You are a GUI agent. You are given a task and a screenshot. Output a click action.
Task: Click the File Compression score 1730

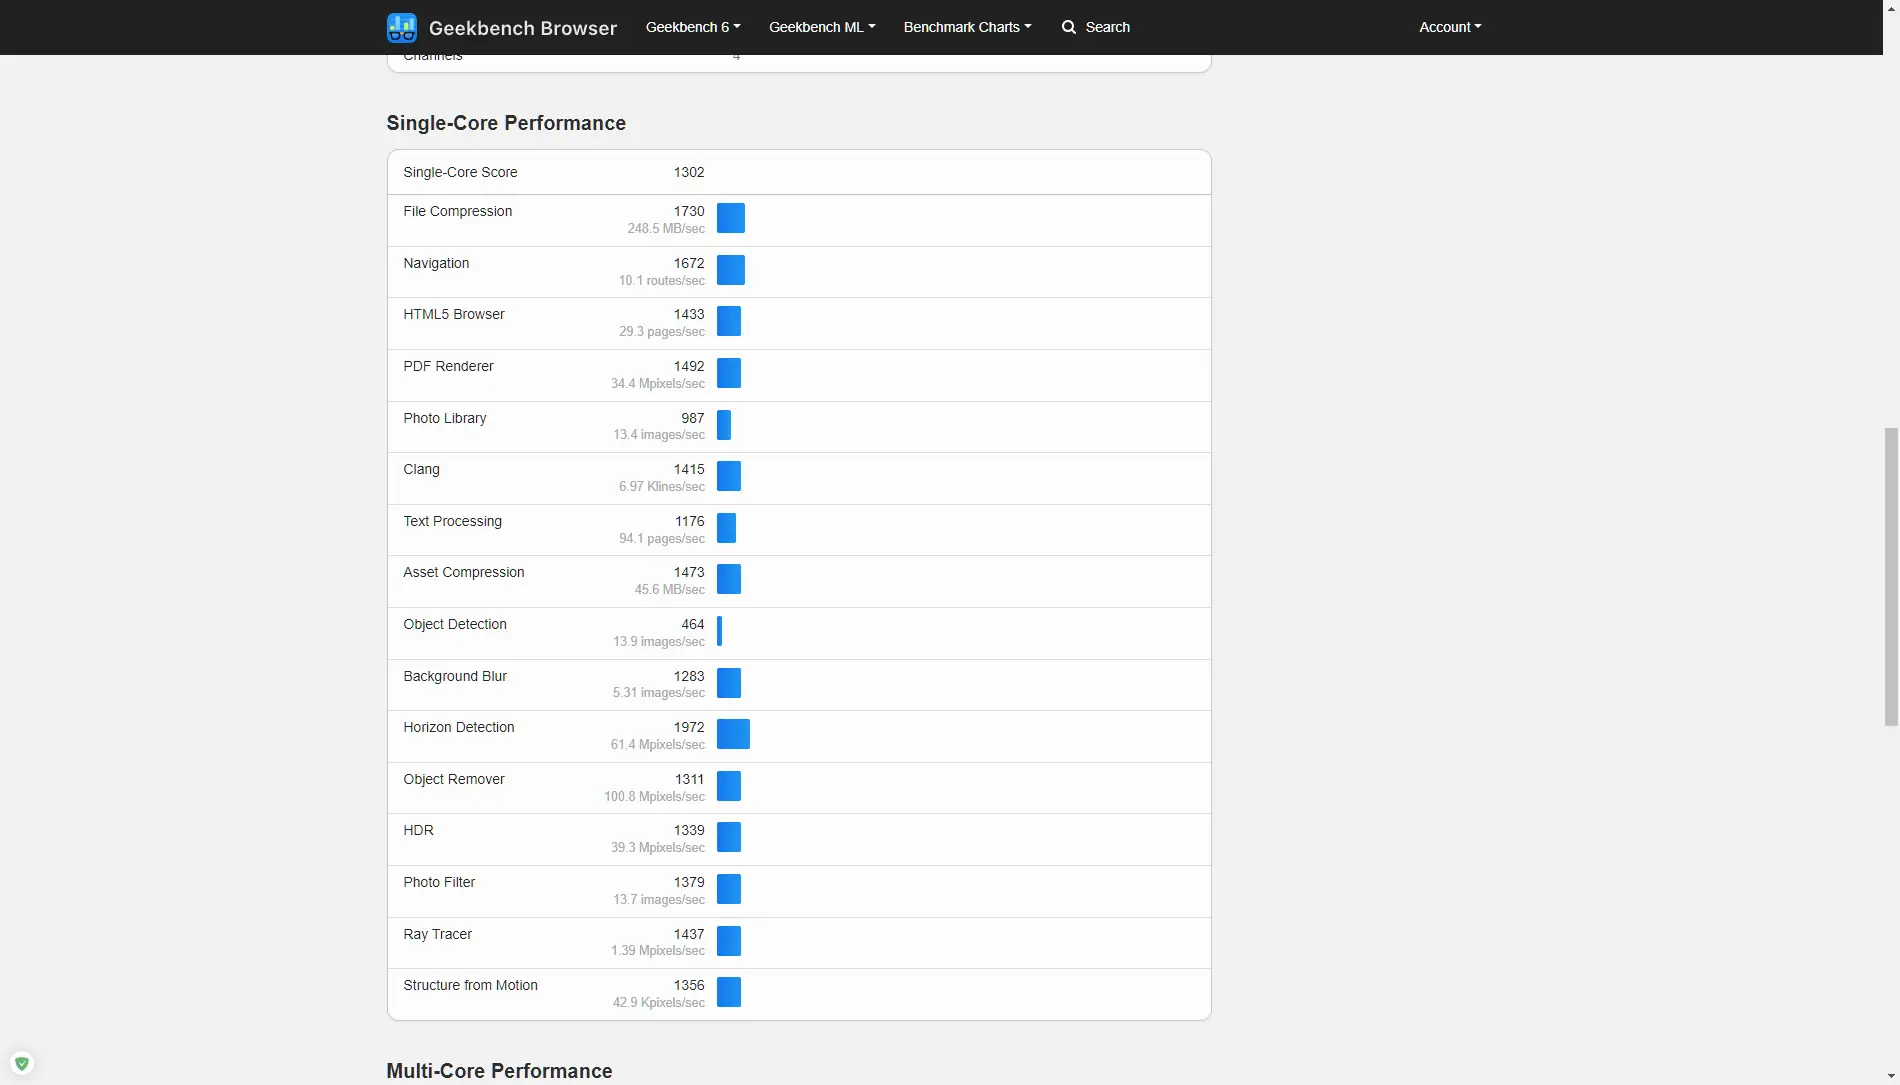click(689, 211)
